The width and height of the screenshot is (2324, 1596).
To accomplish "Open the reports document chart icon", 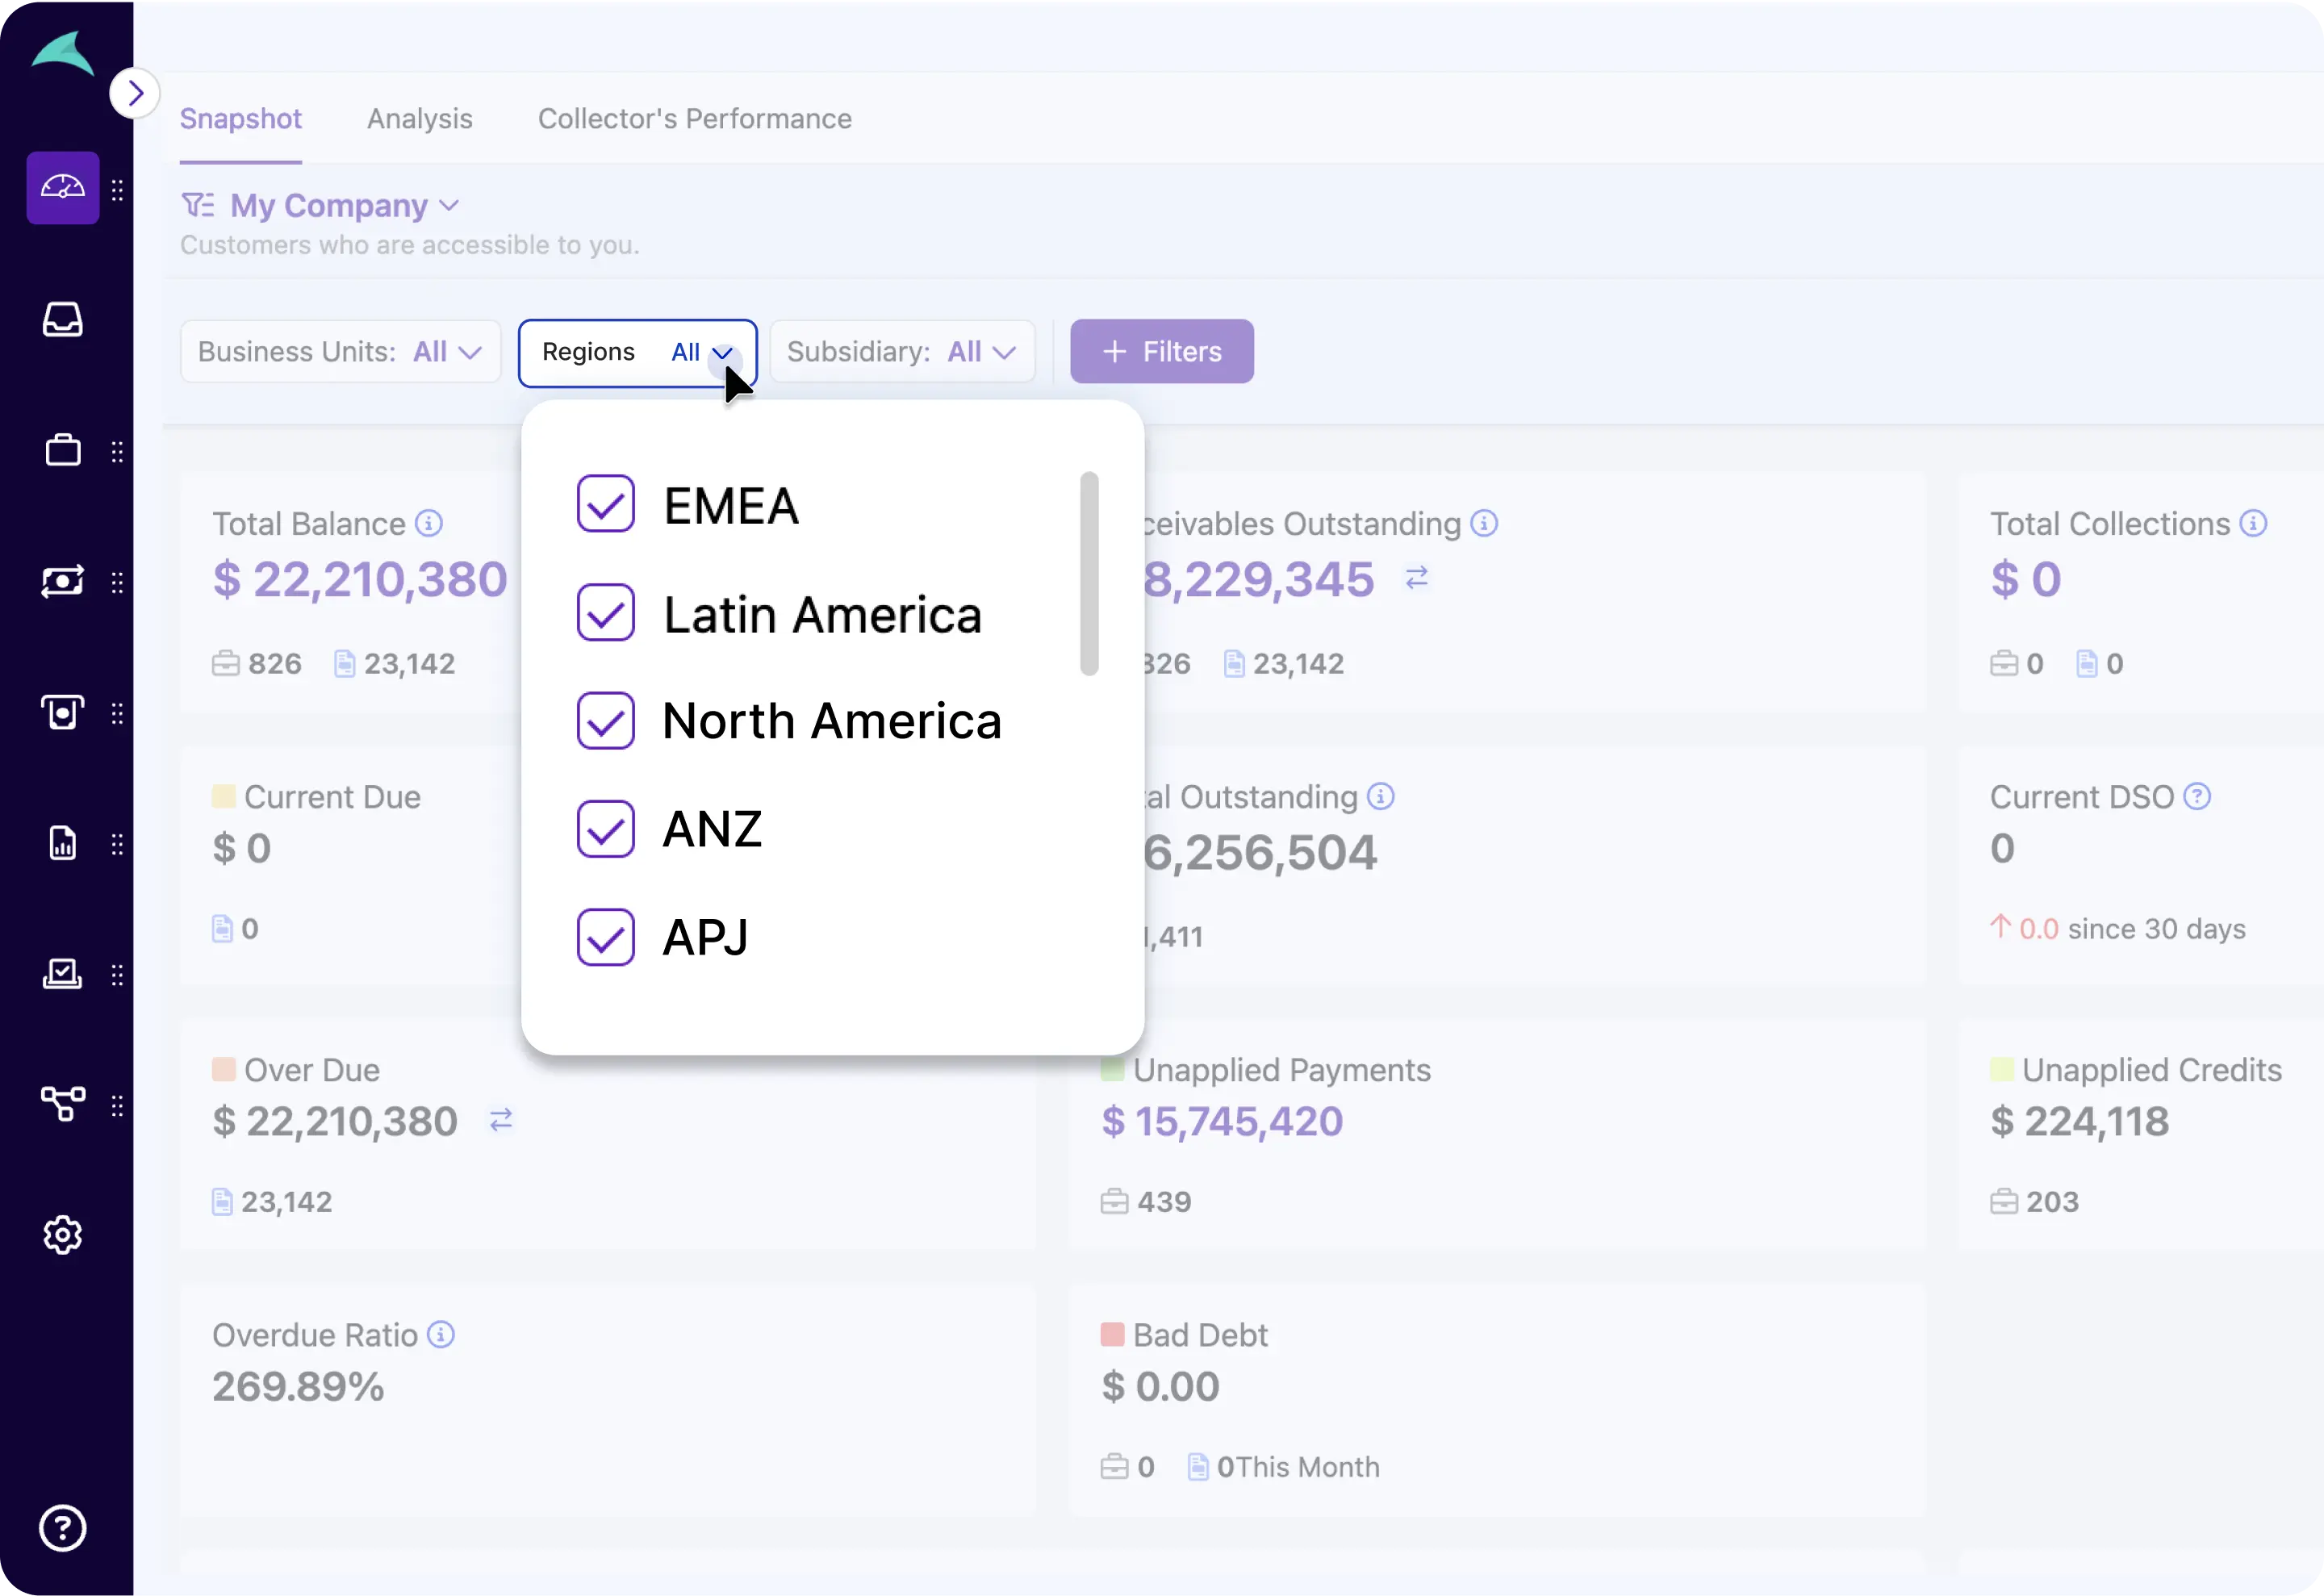I will pos(62,844).
